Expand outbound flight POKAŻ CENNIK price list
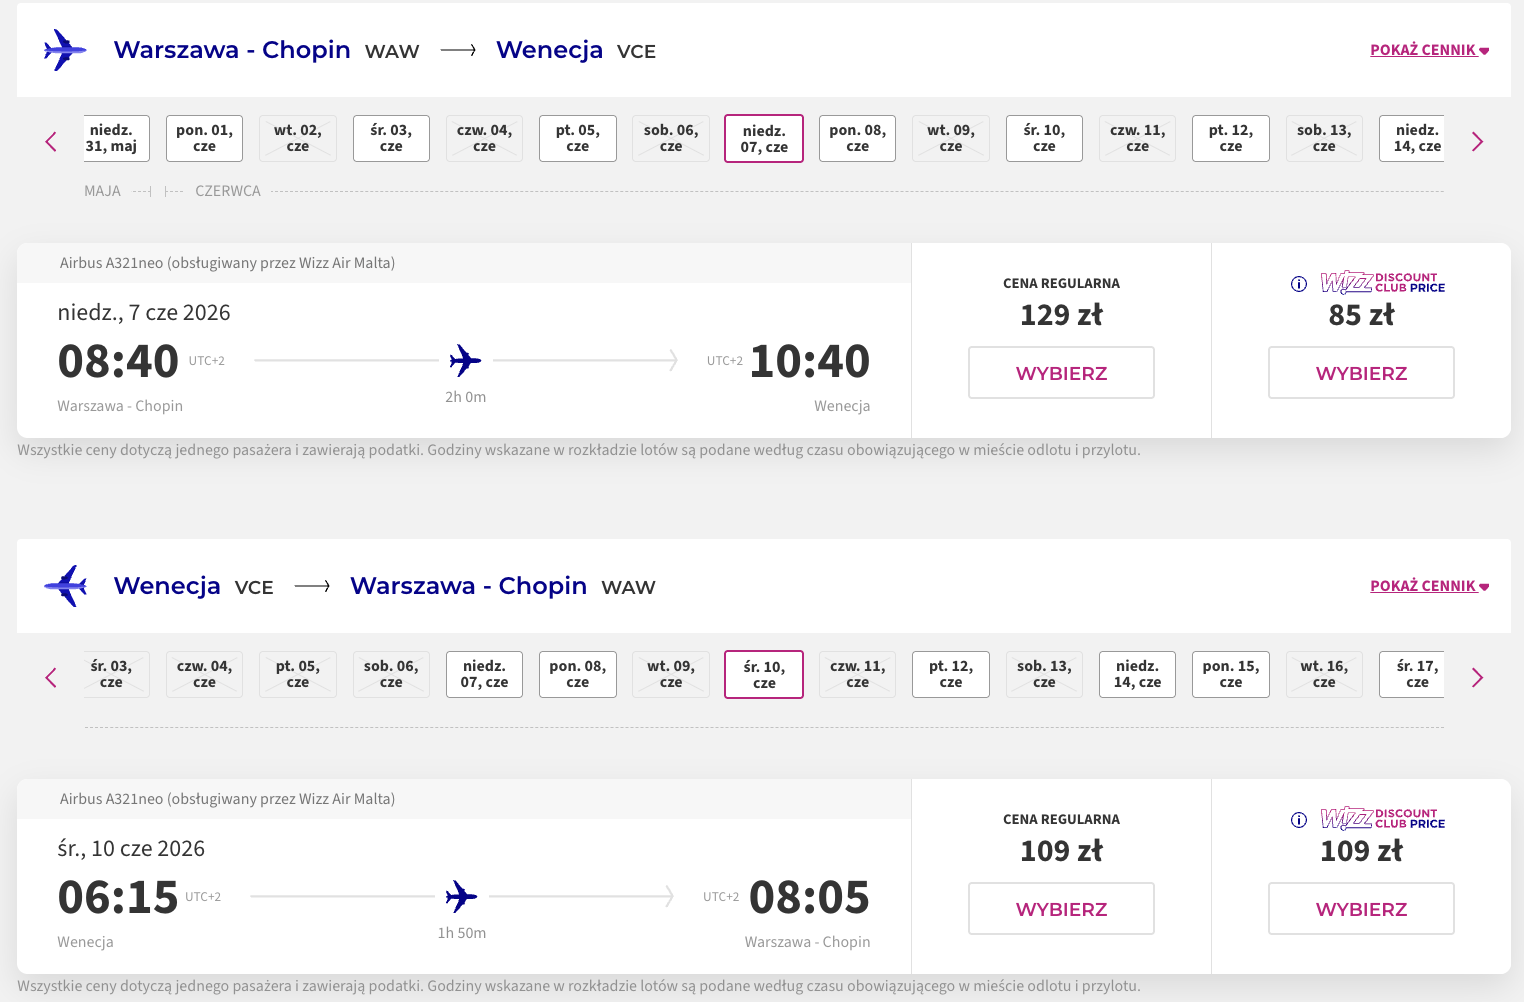 click(x=1429, y=50)
